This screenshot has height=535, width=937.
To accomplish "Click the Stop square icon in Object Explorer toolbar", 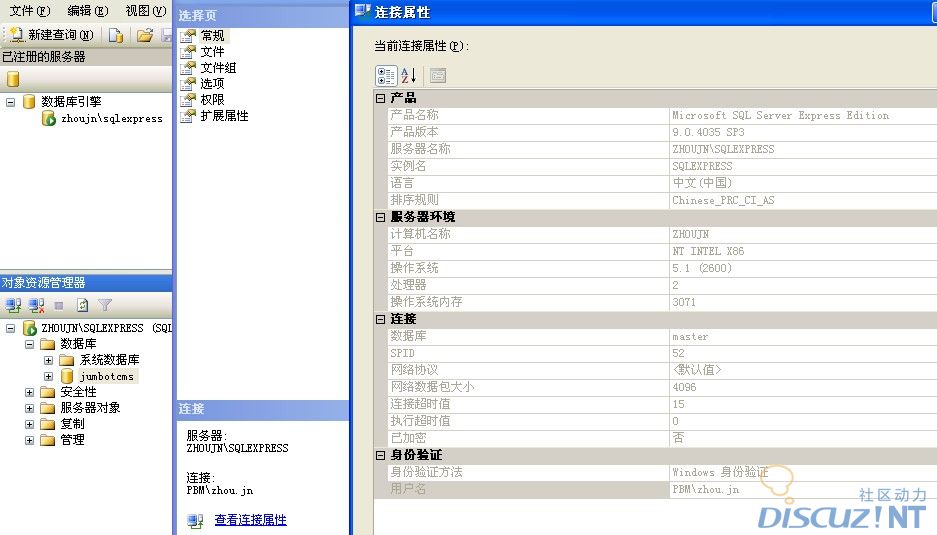I will pyautogui.click(x=59, y=305).
